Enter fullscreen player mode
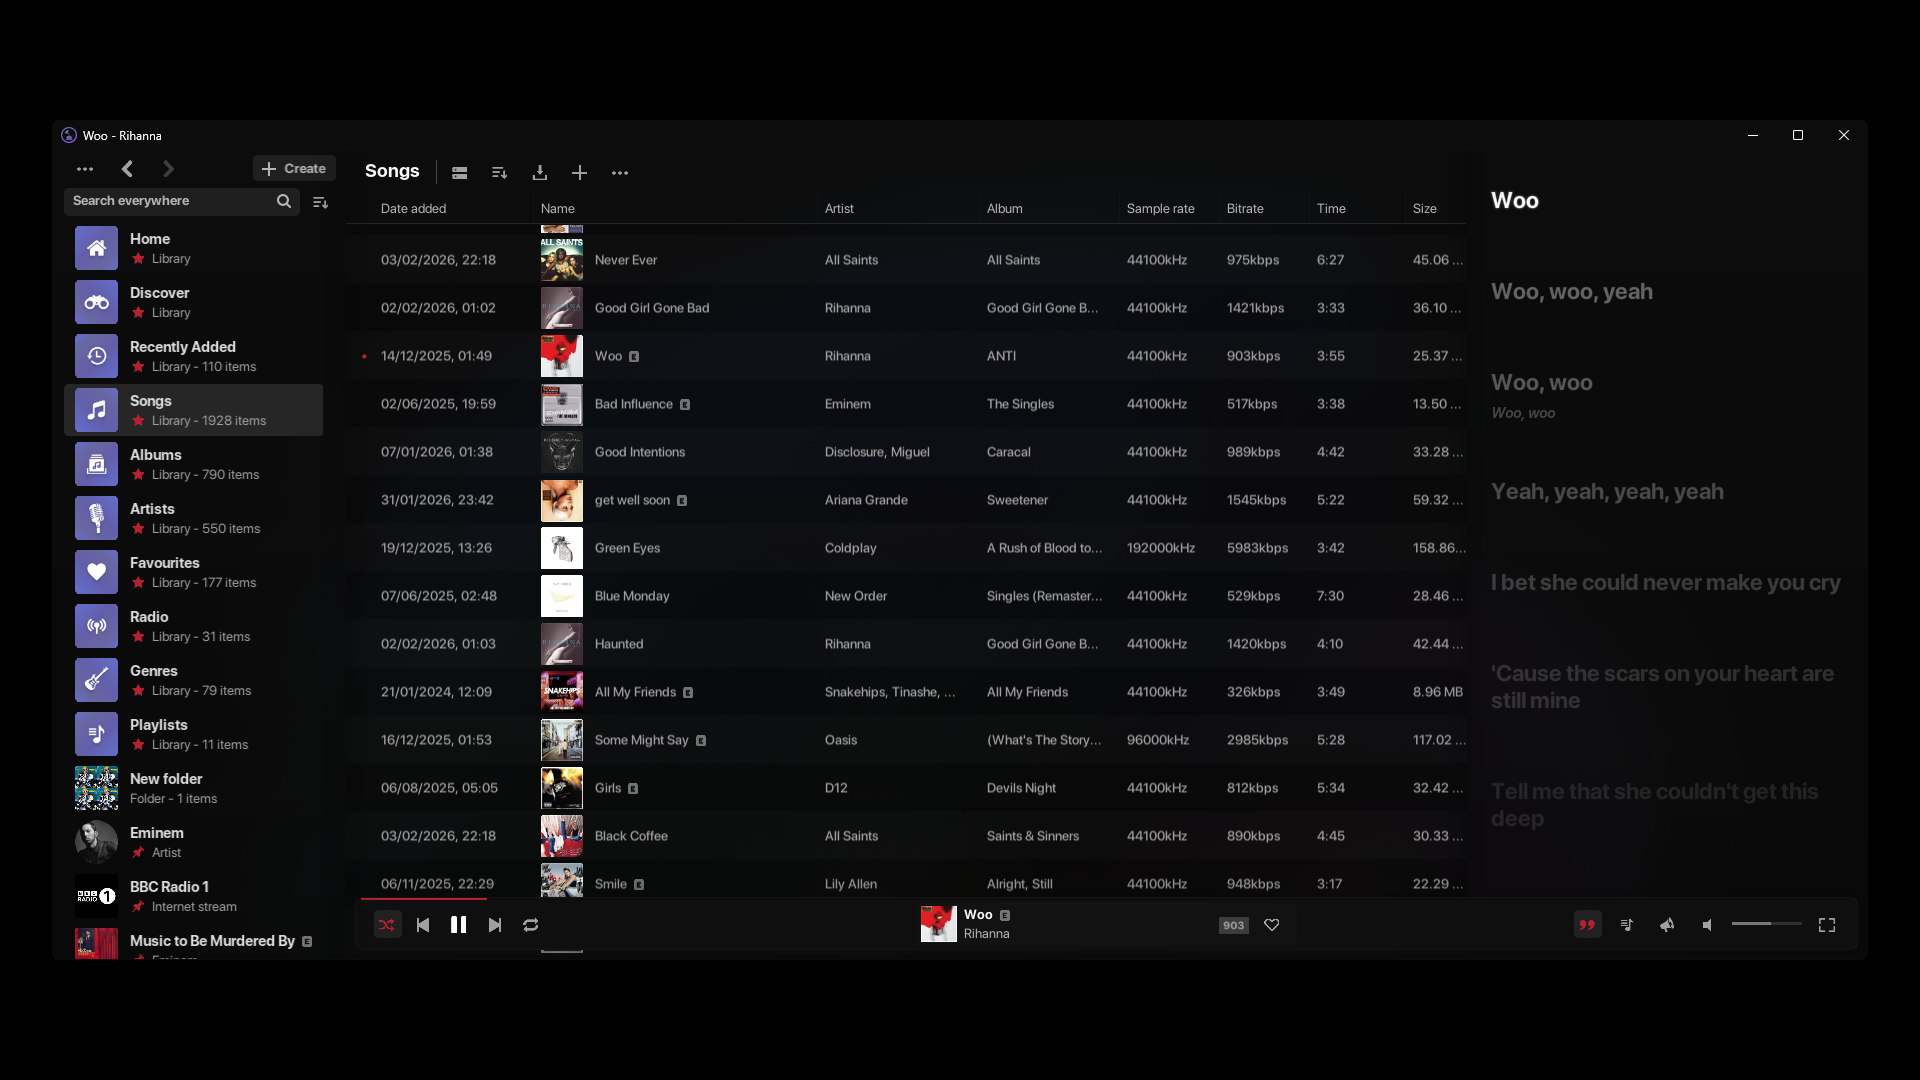This screenshot has width=1920, height=1080. [1827, 925]
